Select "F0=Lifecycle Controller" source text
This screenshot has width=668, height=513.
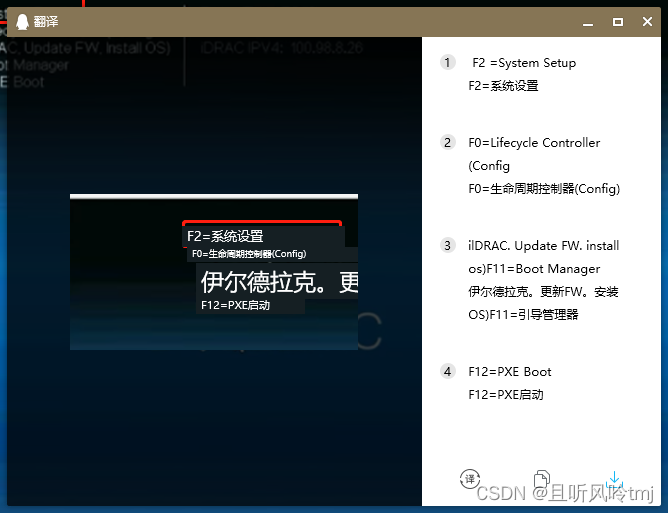534,143
